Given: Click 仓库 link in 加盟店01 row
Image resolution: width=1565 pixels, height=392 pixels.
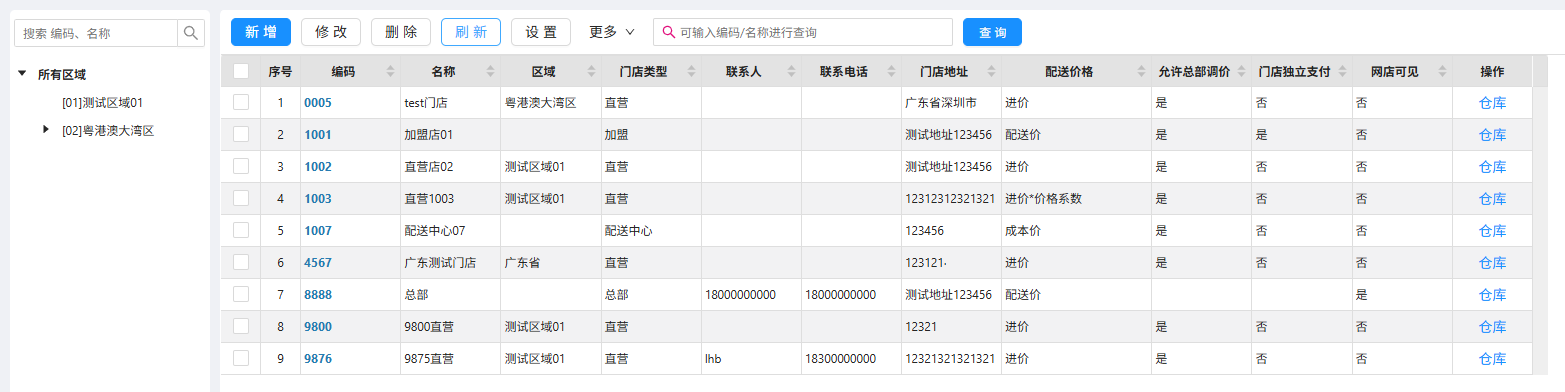Looking at the screenshot, I should click(x=1492, y=135).
